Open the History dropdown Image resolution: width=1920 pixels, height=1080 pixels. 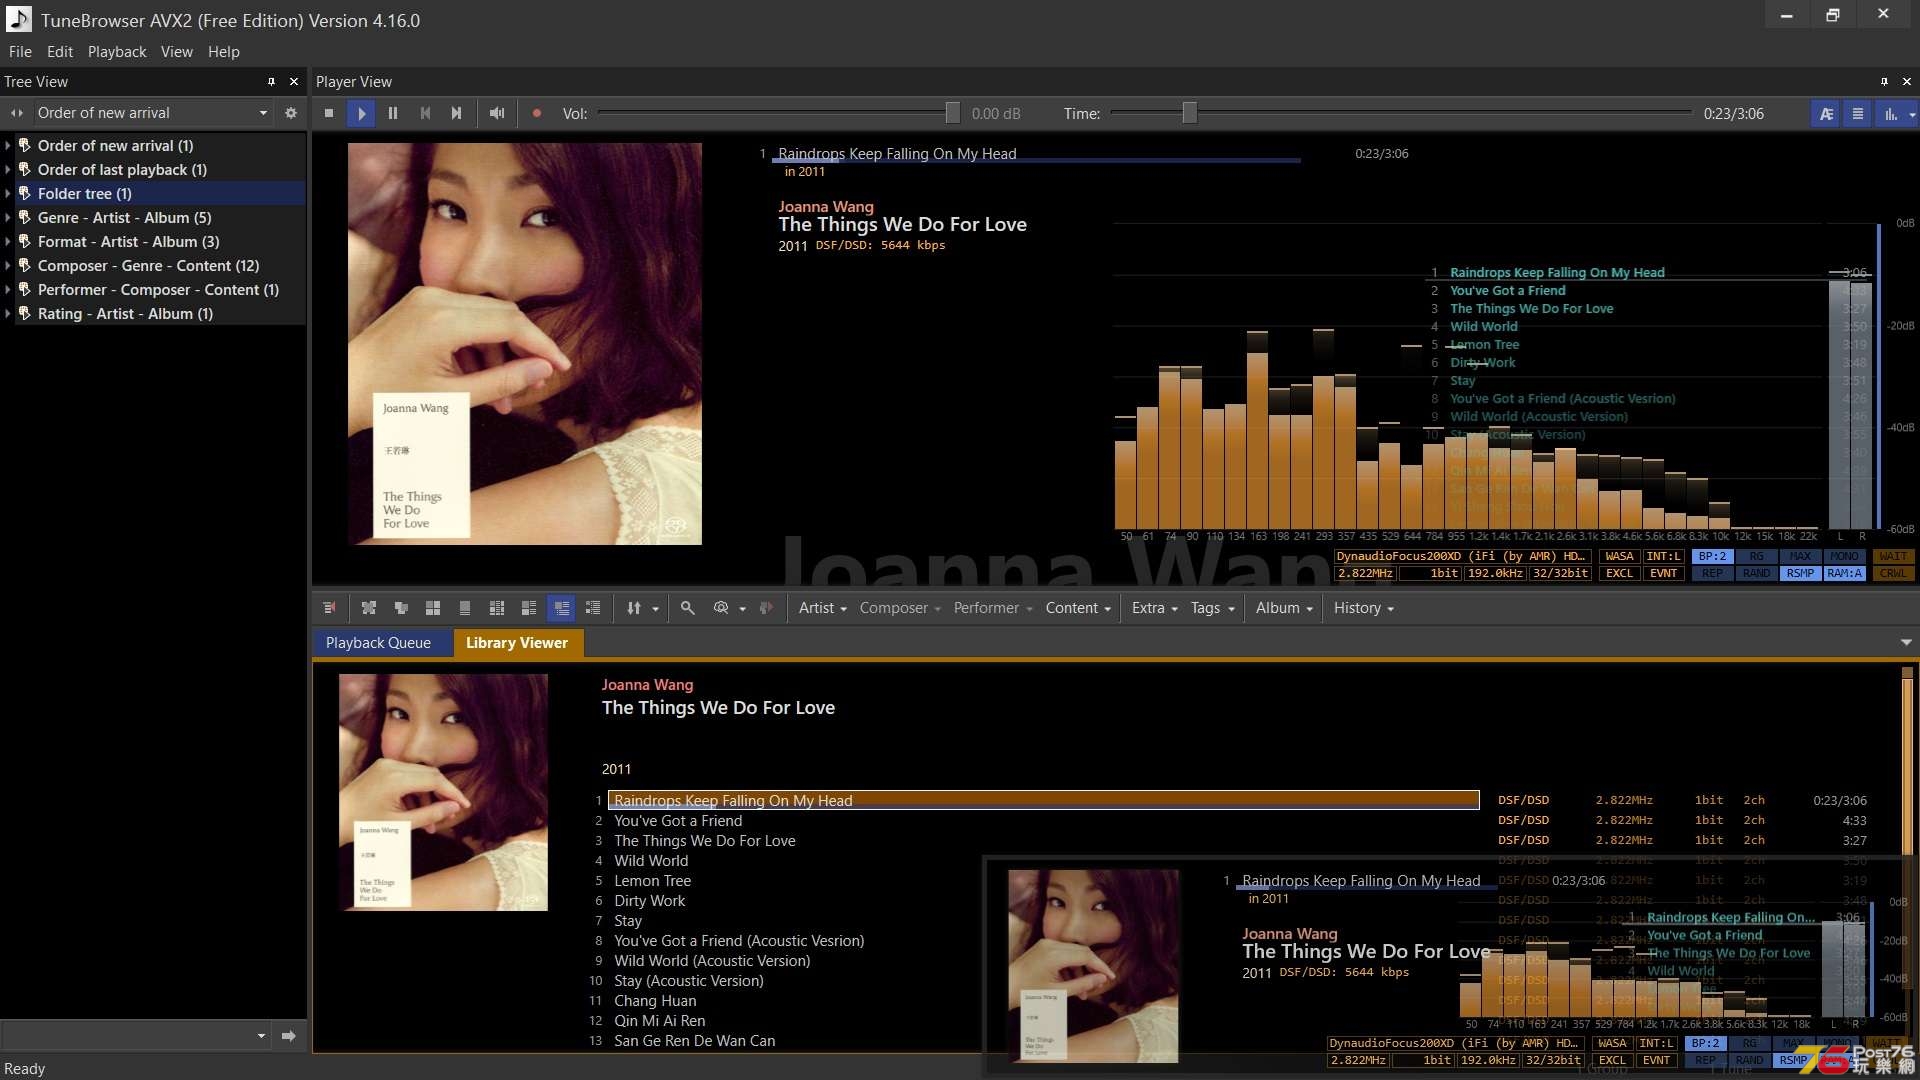[x=1363, y=608]
